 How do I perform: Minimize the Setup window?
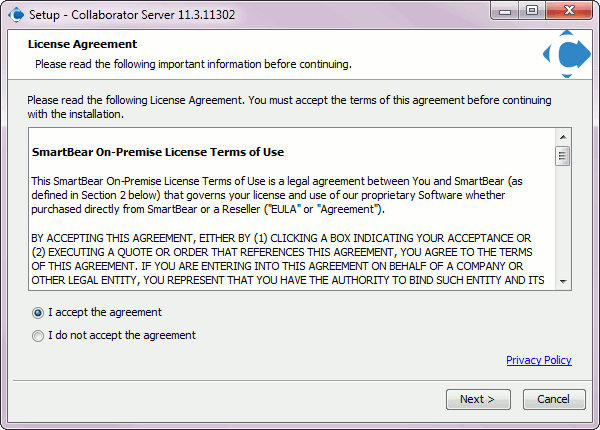pyautogui.click(x=505, y=11)
